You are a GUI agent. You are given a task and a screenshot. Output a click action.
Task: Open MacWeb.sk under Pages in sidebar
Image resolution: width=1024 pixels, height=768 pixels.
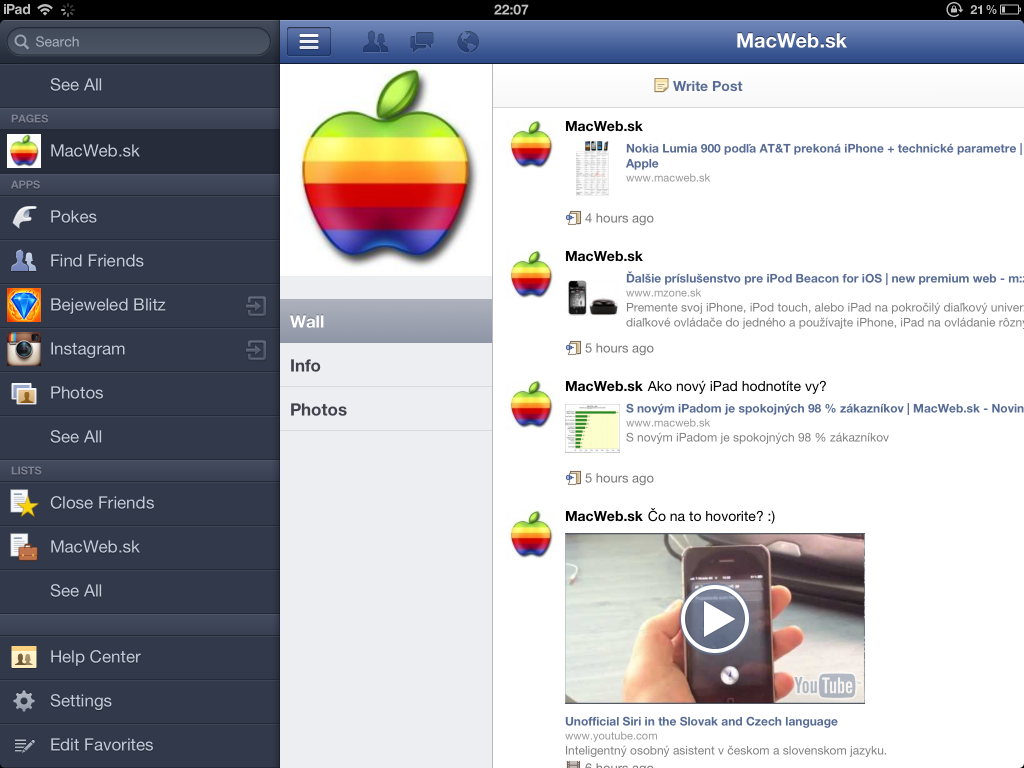140,151
